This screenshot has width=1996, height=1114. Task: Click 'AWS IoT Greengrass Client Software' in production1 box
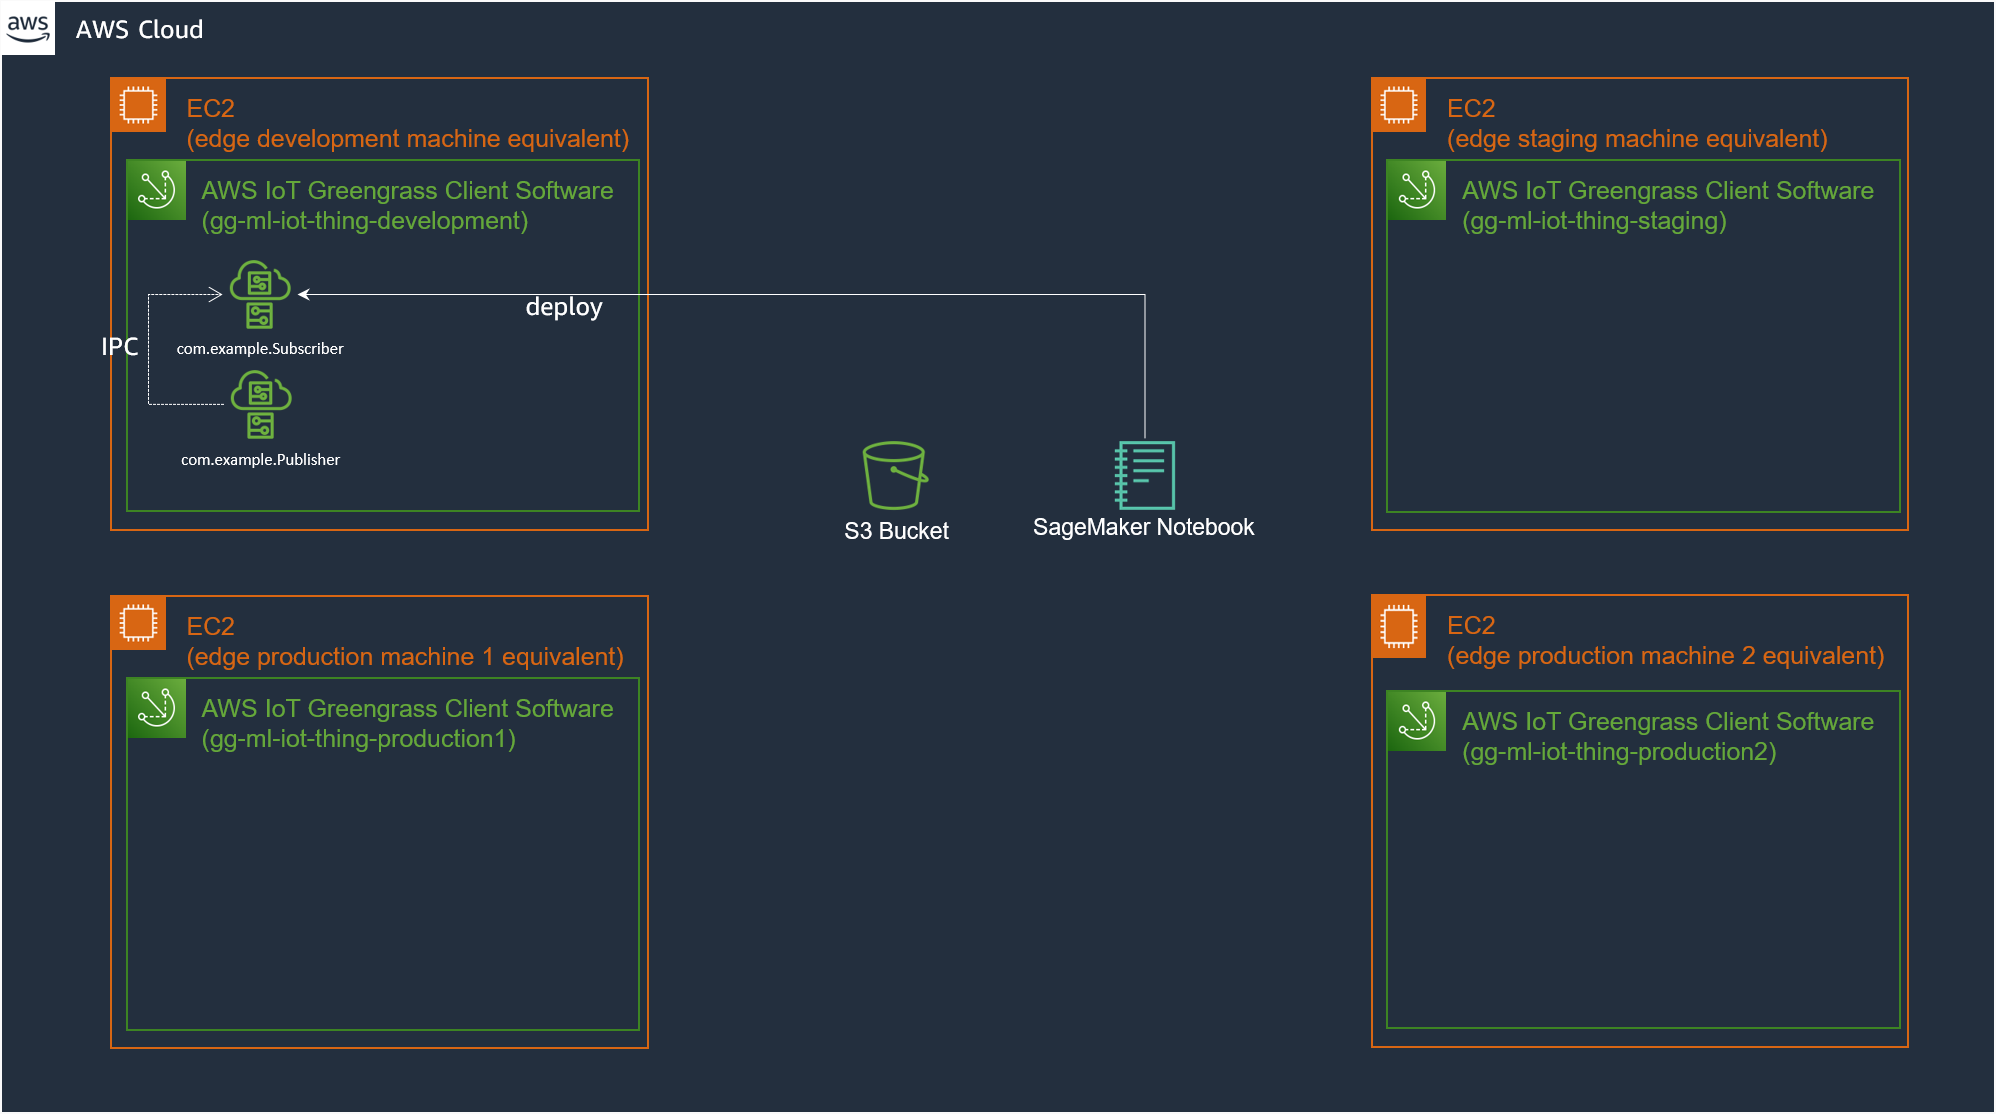[407, 709]
